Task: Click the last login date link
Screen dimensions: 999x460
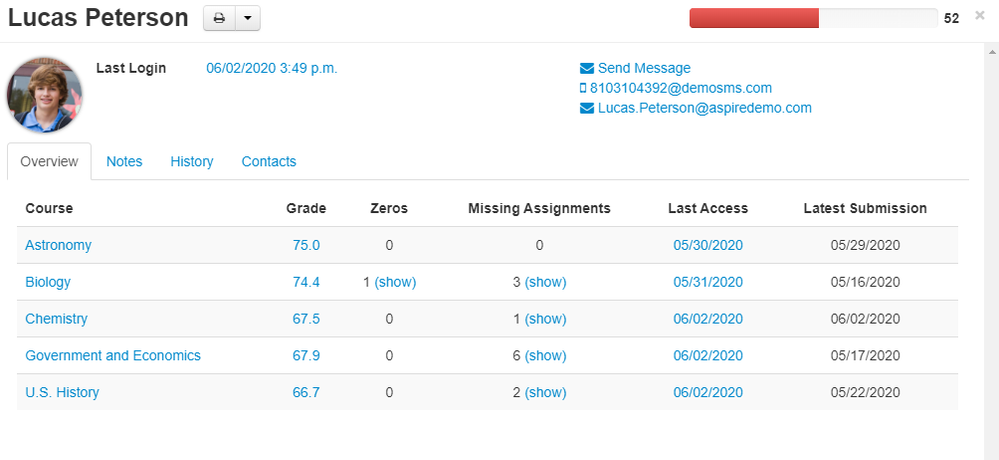Action: tap(272, 68)
